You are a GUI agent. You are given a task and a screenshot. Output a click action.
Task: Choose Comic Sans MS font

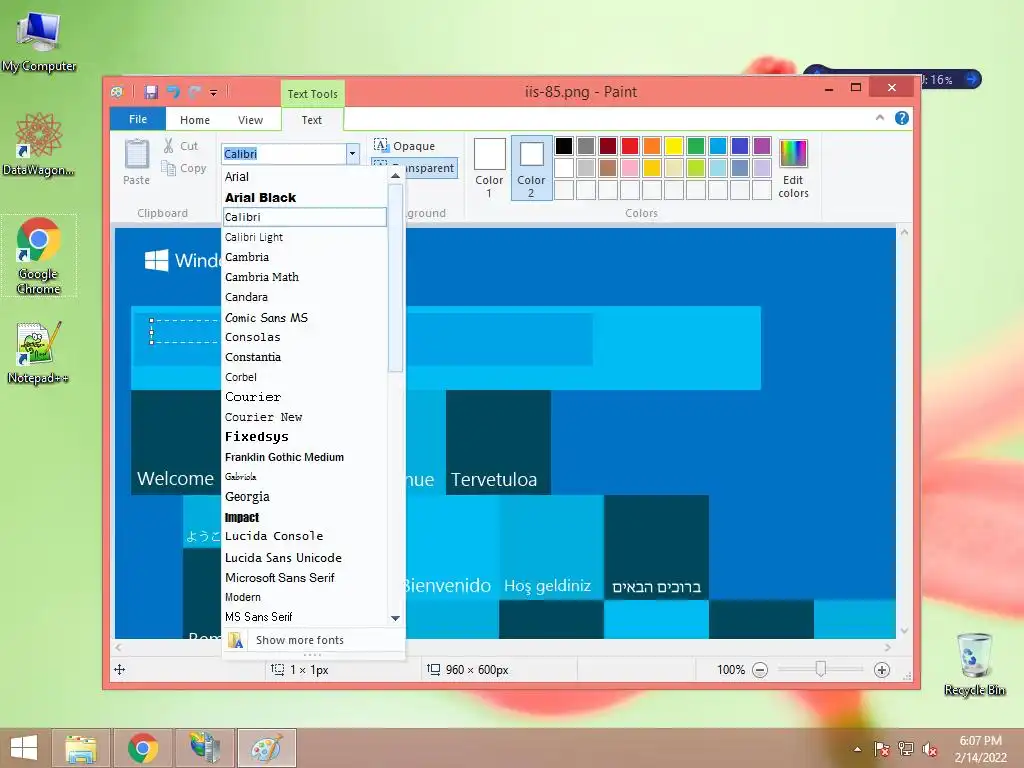pos(304,317)
